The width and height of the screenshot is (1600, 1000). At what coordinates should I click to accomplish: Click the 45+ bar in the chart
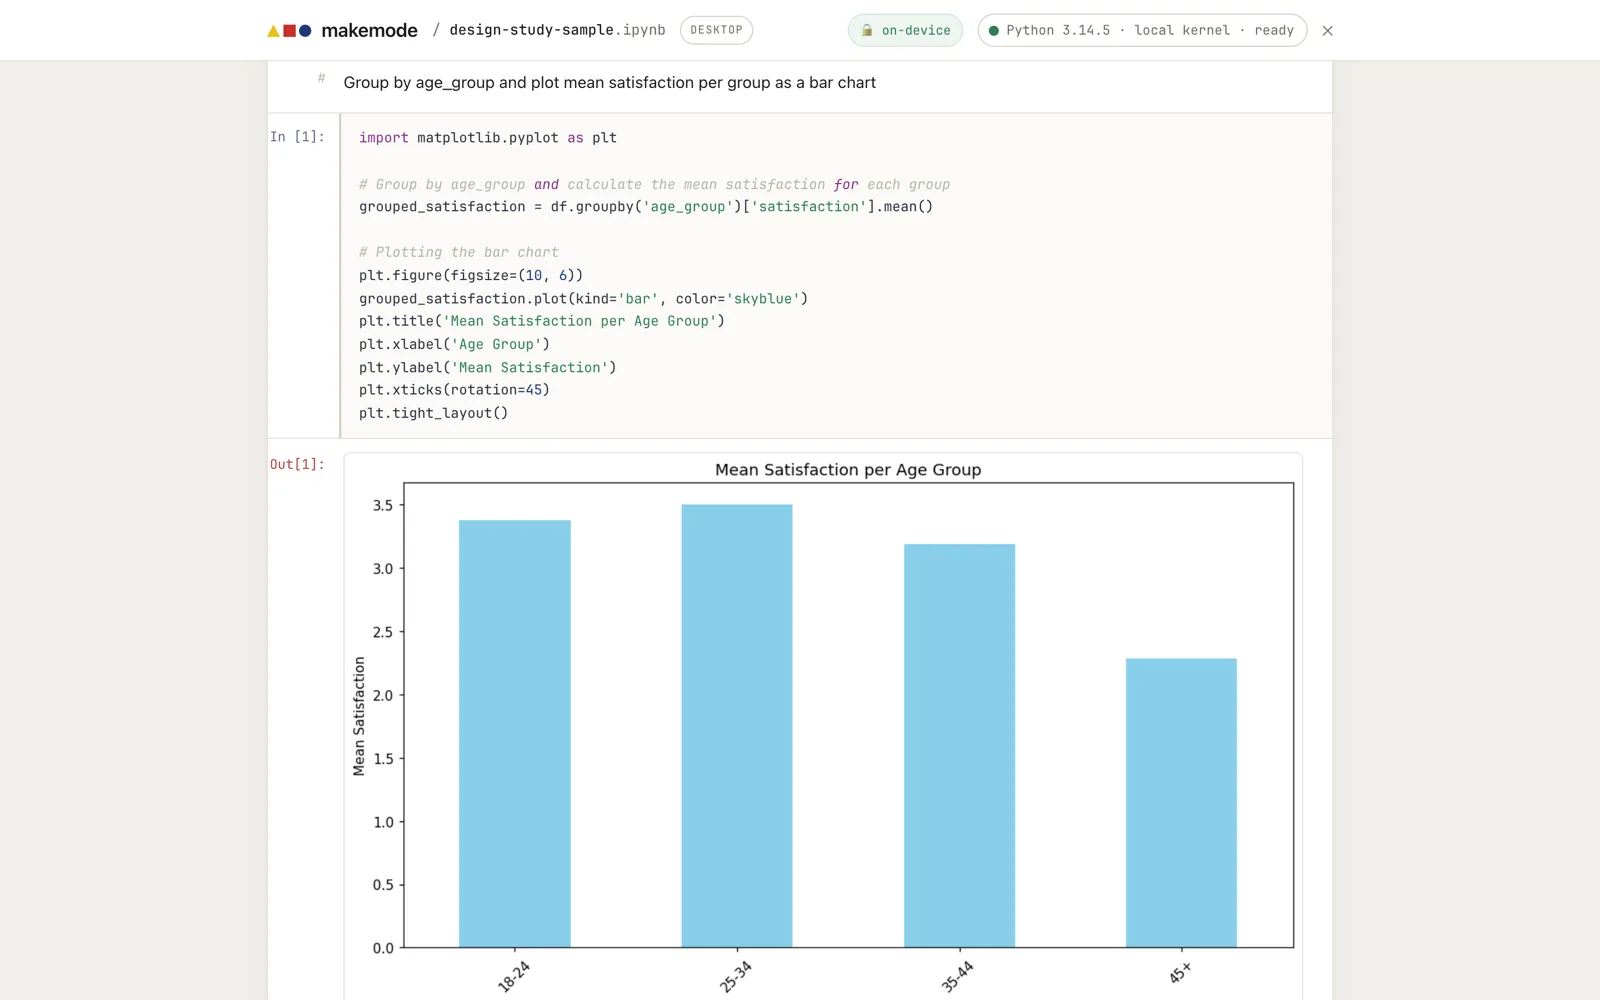pyautogui.click(x=1181, y=803)
